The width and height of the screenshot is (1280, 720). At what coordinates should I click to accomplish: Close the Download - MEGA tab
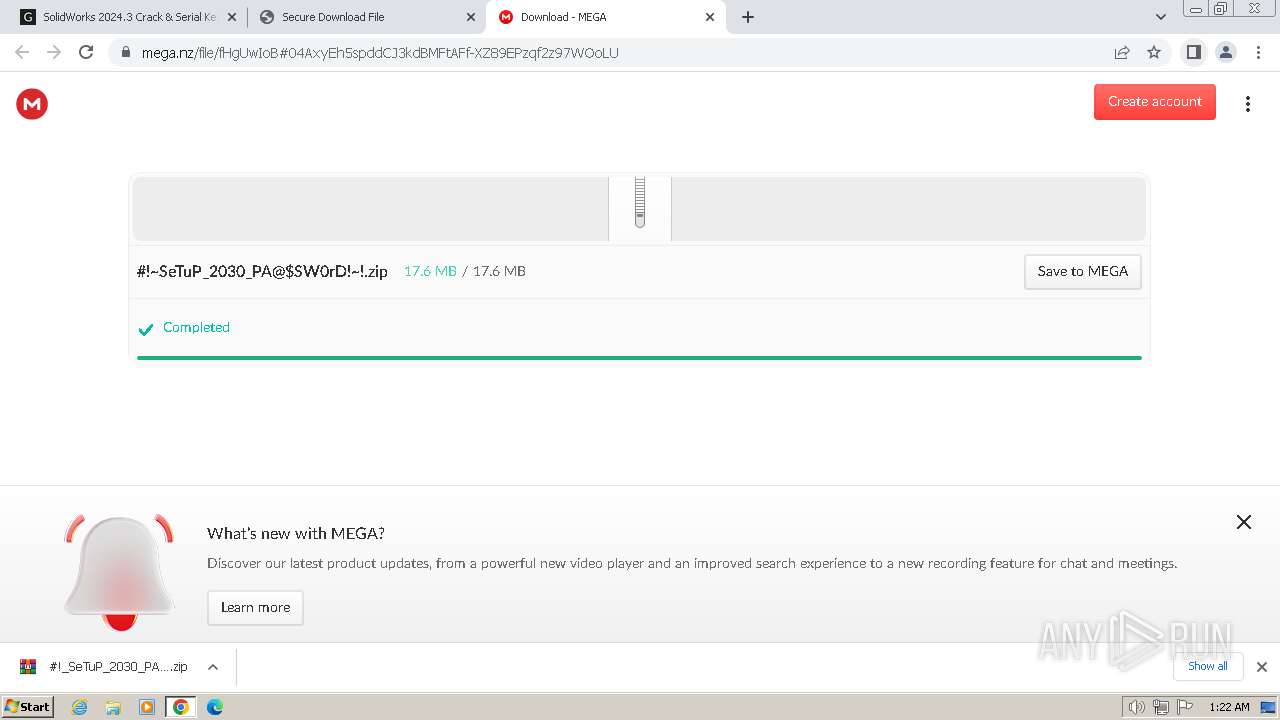pos(710,17)
